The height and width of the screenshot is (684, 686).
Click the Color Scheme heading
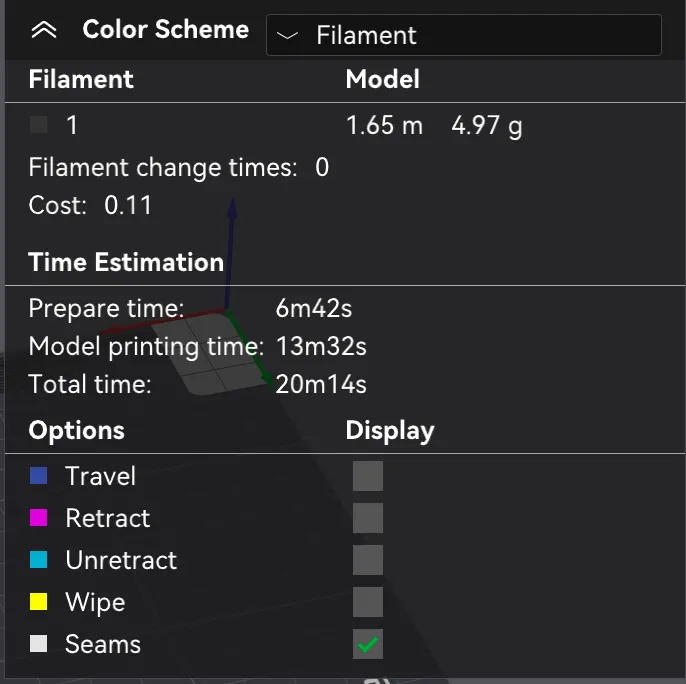[x=166, y=30]
